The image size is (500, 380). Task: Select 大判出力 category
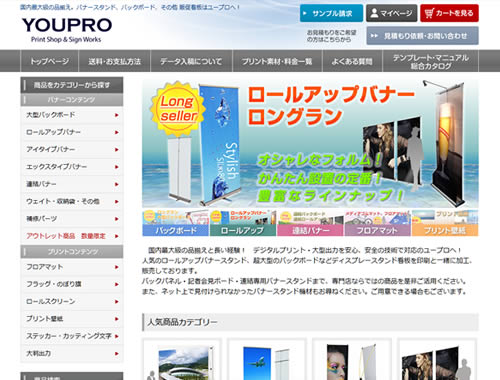click(72, 354)
